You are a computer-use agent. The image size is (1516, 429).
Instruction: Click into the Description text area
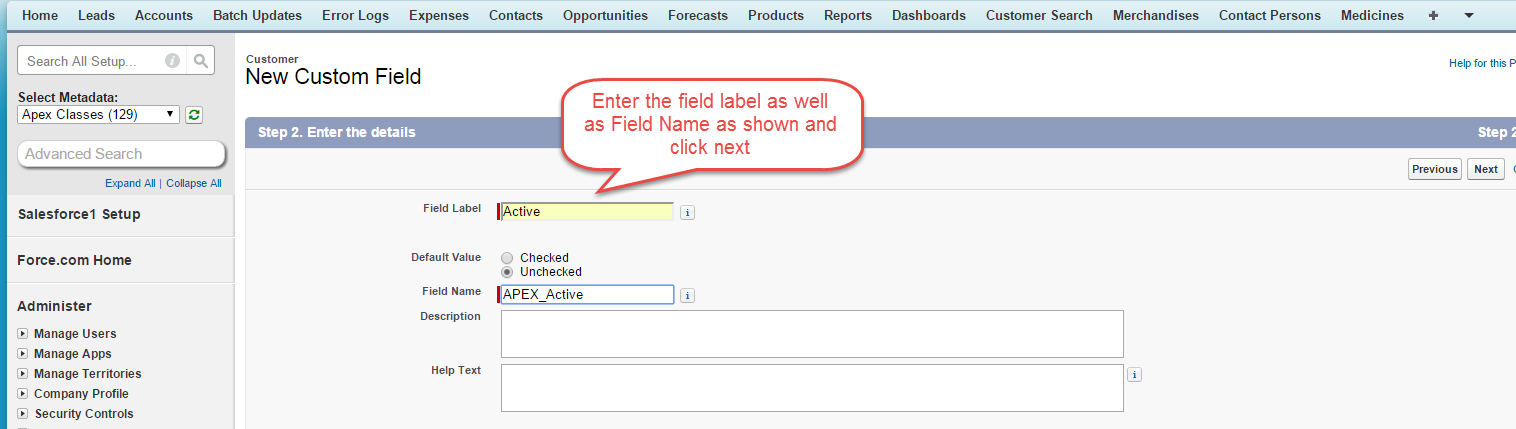(812, 334)
